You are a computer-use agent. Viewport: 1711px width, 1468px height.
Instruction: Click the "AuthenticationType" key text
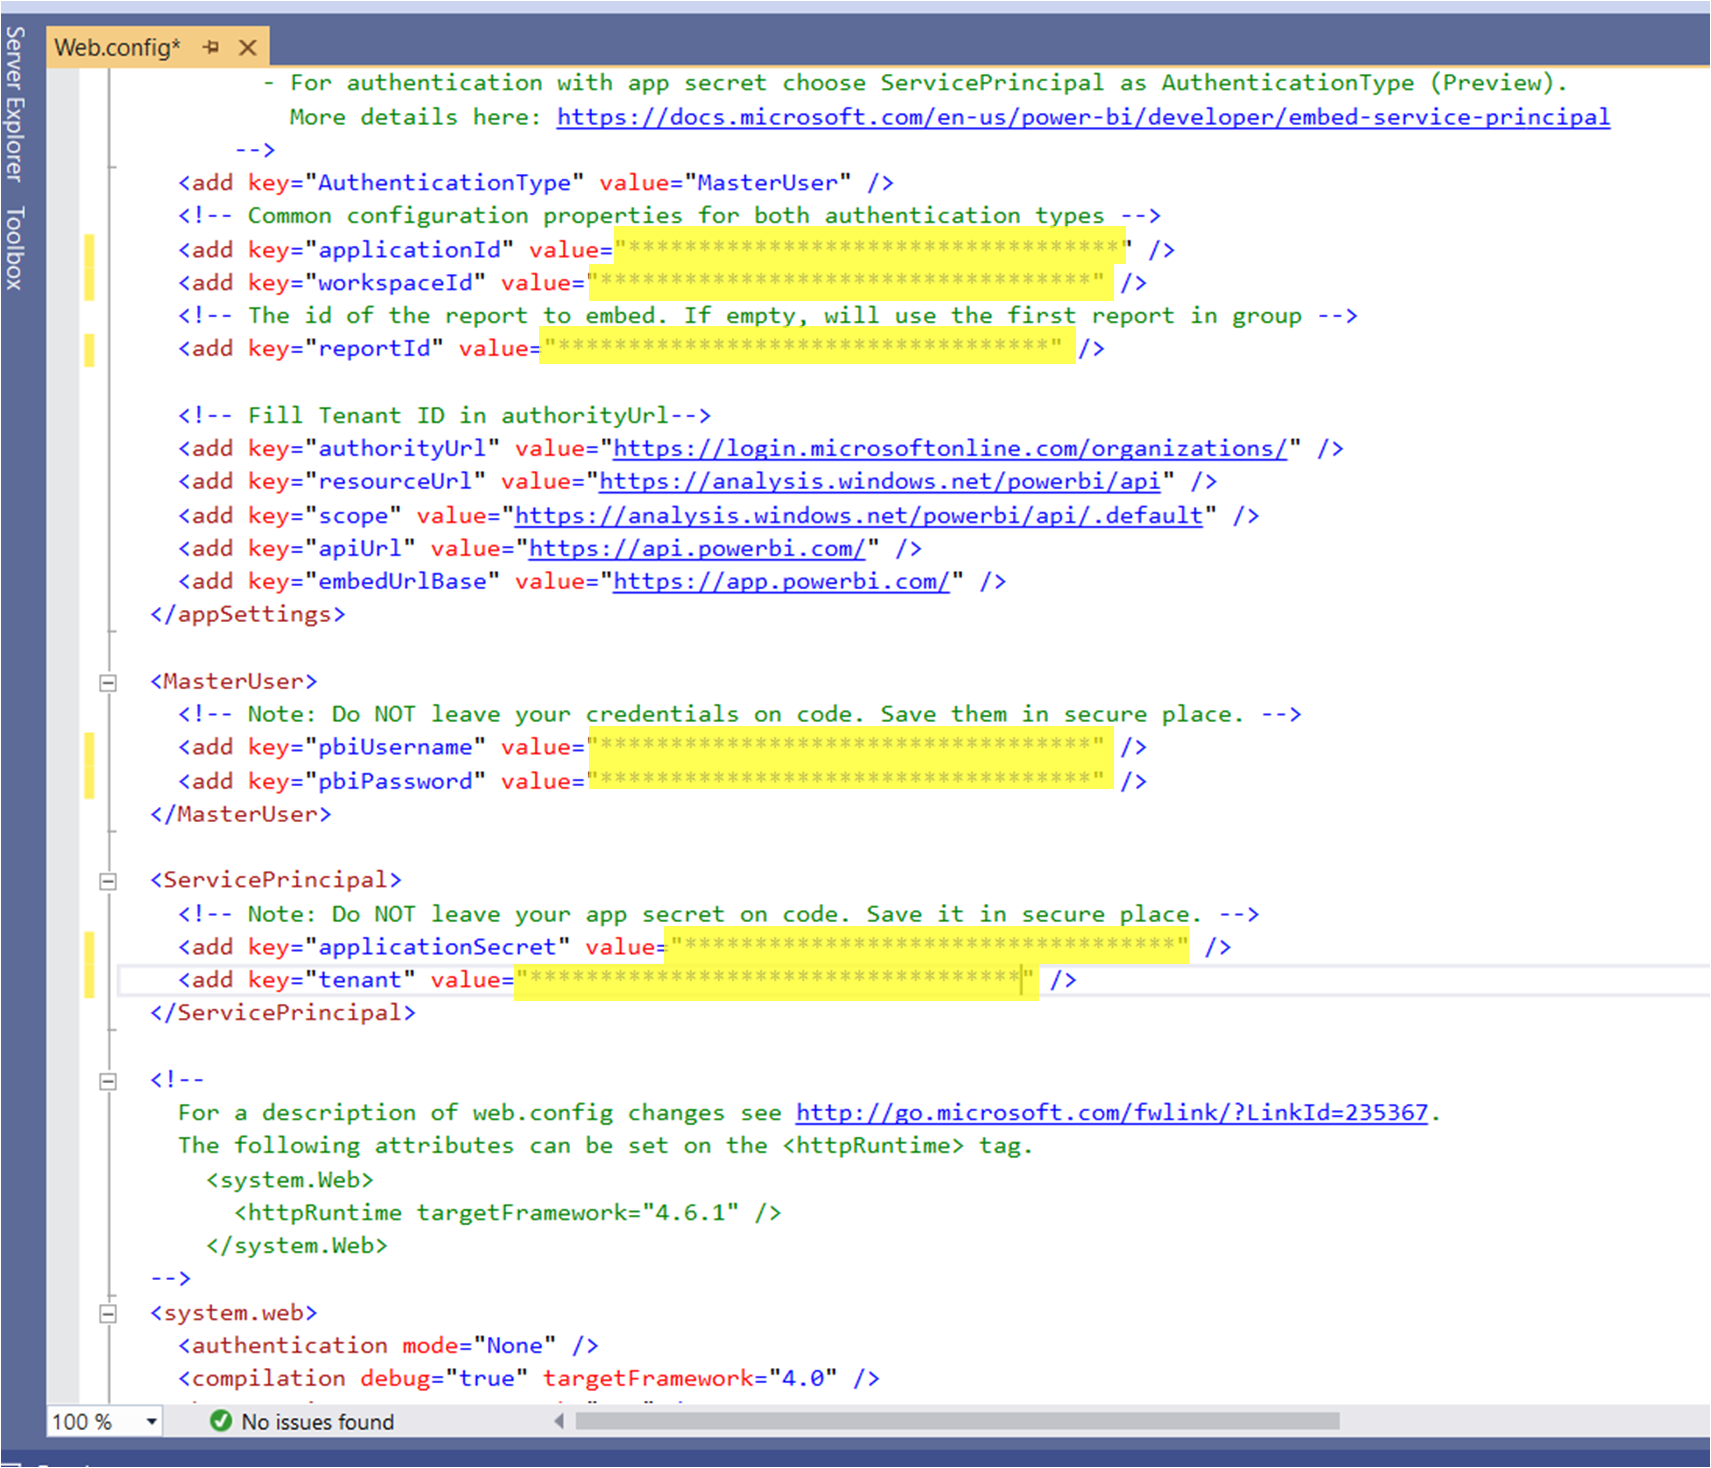pyautogui.click(x=445, y=183)
